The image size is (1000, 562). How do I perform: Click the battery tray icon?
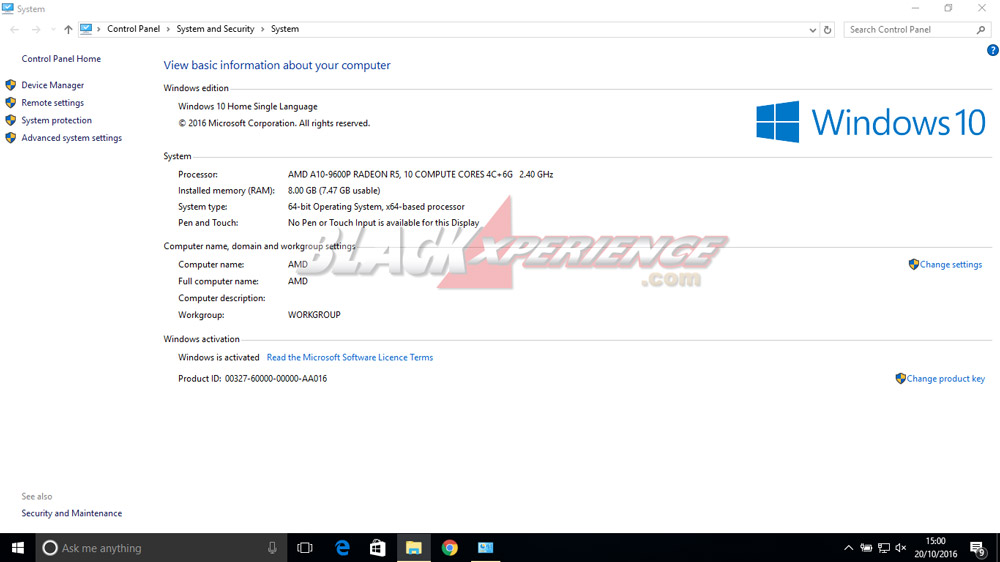point(866,548)
